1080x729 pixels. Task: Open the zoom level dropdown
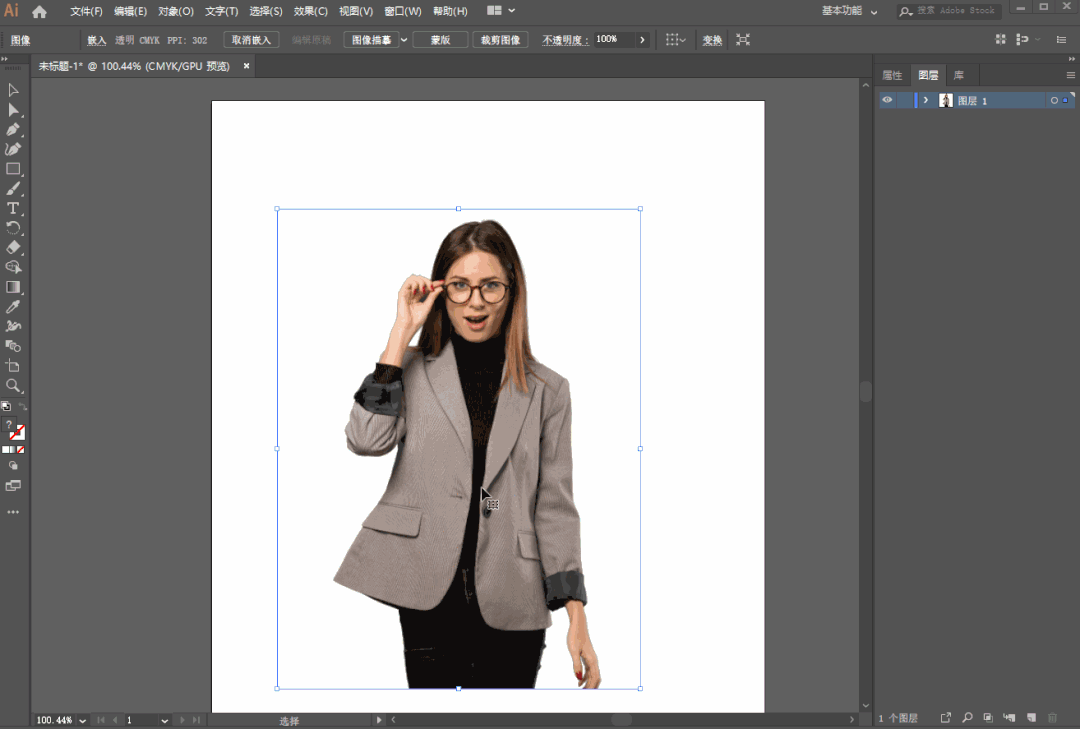pyautogui.click(x=82, y=720)
